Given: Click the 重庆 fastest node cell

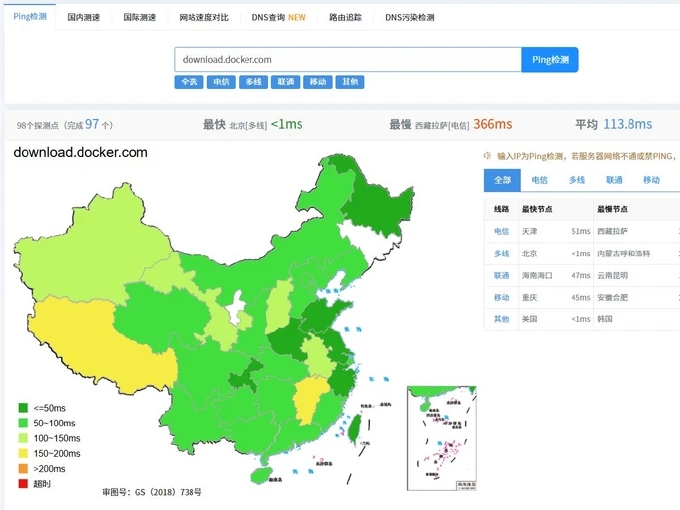Looking at the screenshot, I should [529, 298].
